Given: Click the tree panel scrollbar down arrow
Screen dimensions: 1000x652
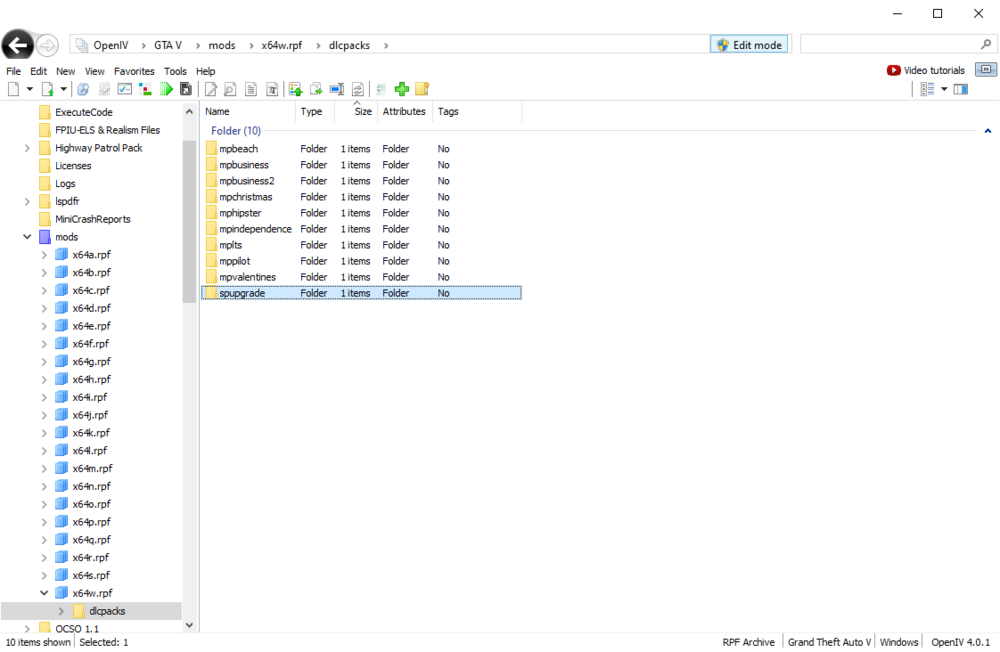Looking at the screenshot, I should [x=189, y=625].
